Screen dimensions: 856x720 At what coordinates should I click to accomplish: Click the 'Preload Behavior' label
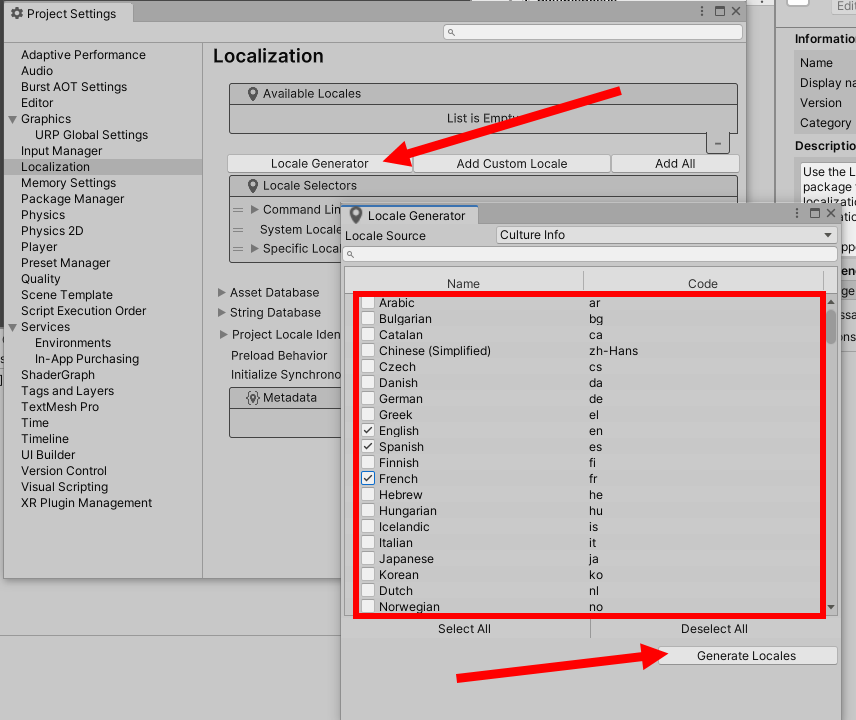(279, 355)
